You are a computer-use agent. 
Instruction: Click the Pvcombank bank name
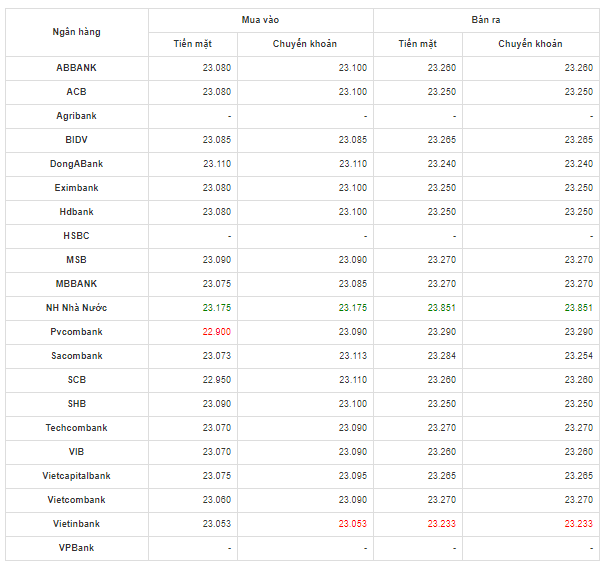pyautogui.click(x=76, y=332)
